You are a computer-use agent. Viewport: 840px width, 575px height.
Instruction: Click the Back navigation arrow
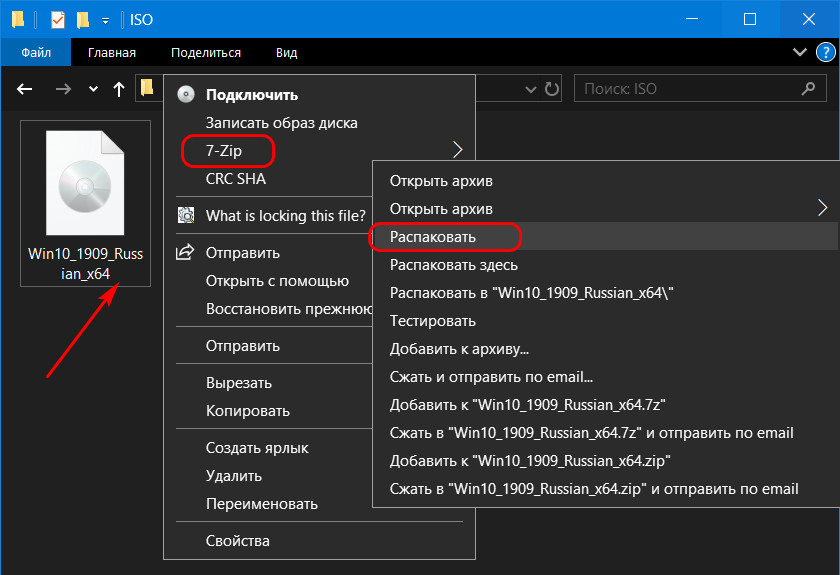tap(25, 88)
